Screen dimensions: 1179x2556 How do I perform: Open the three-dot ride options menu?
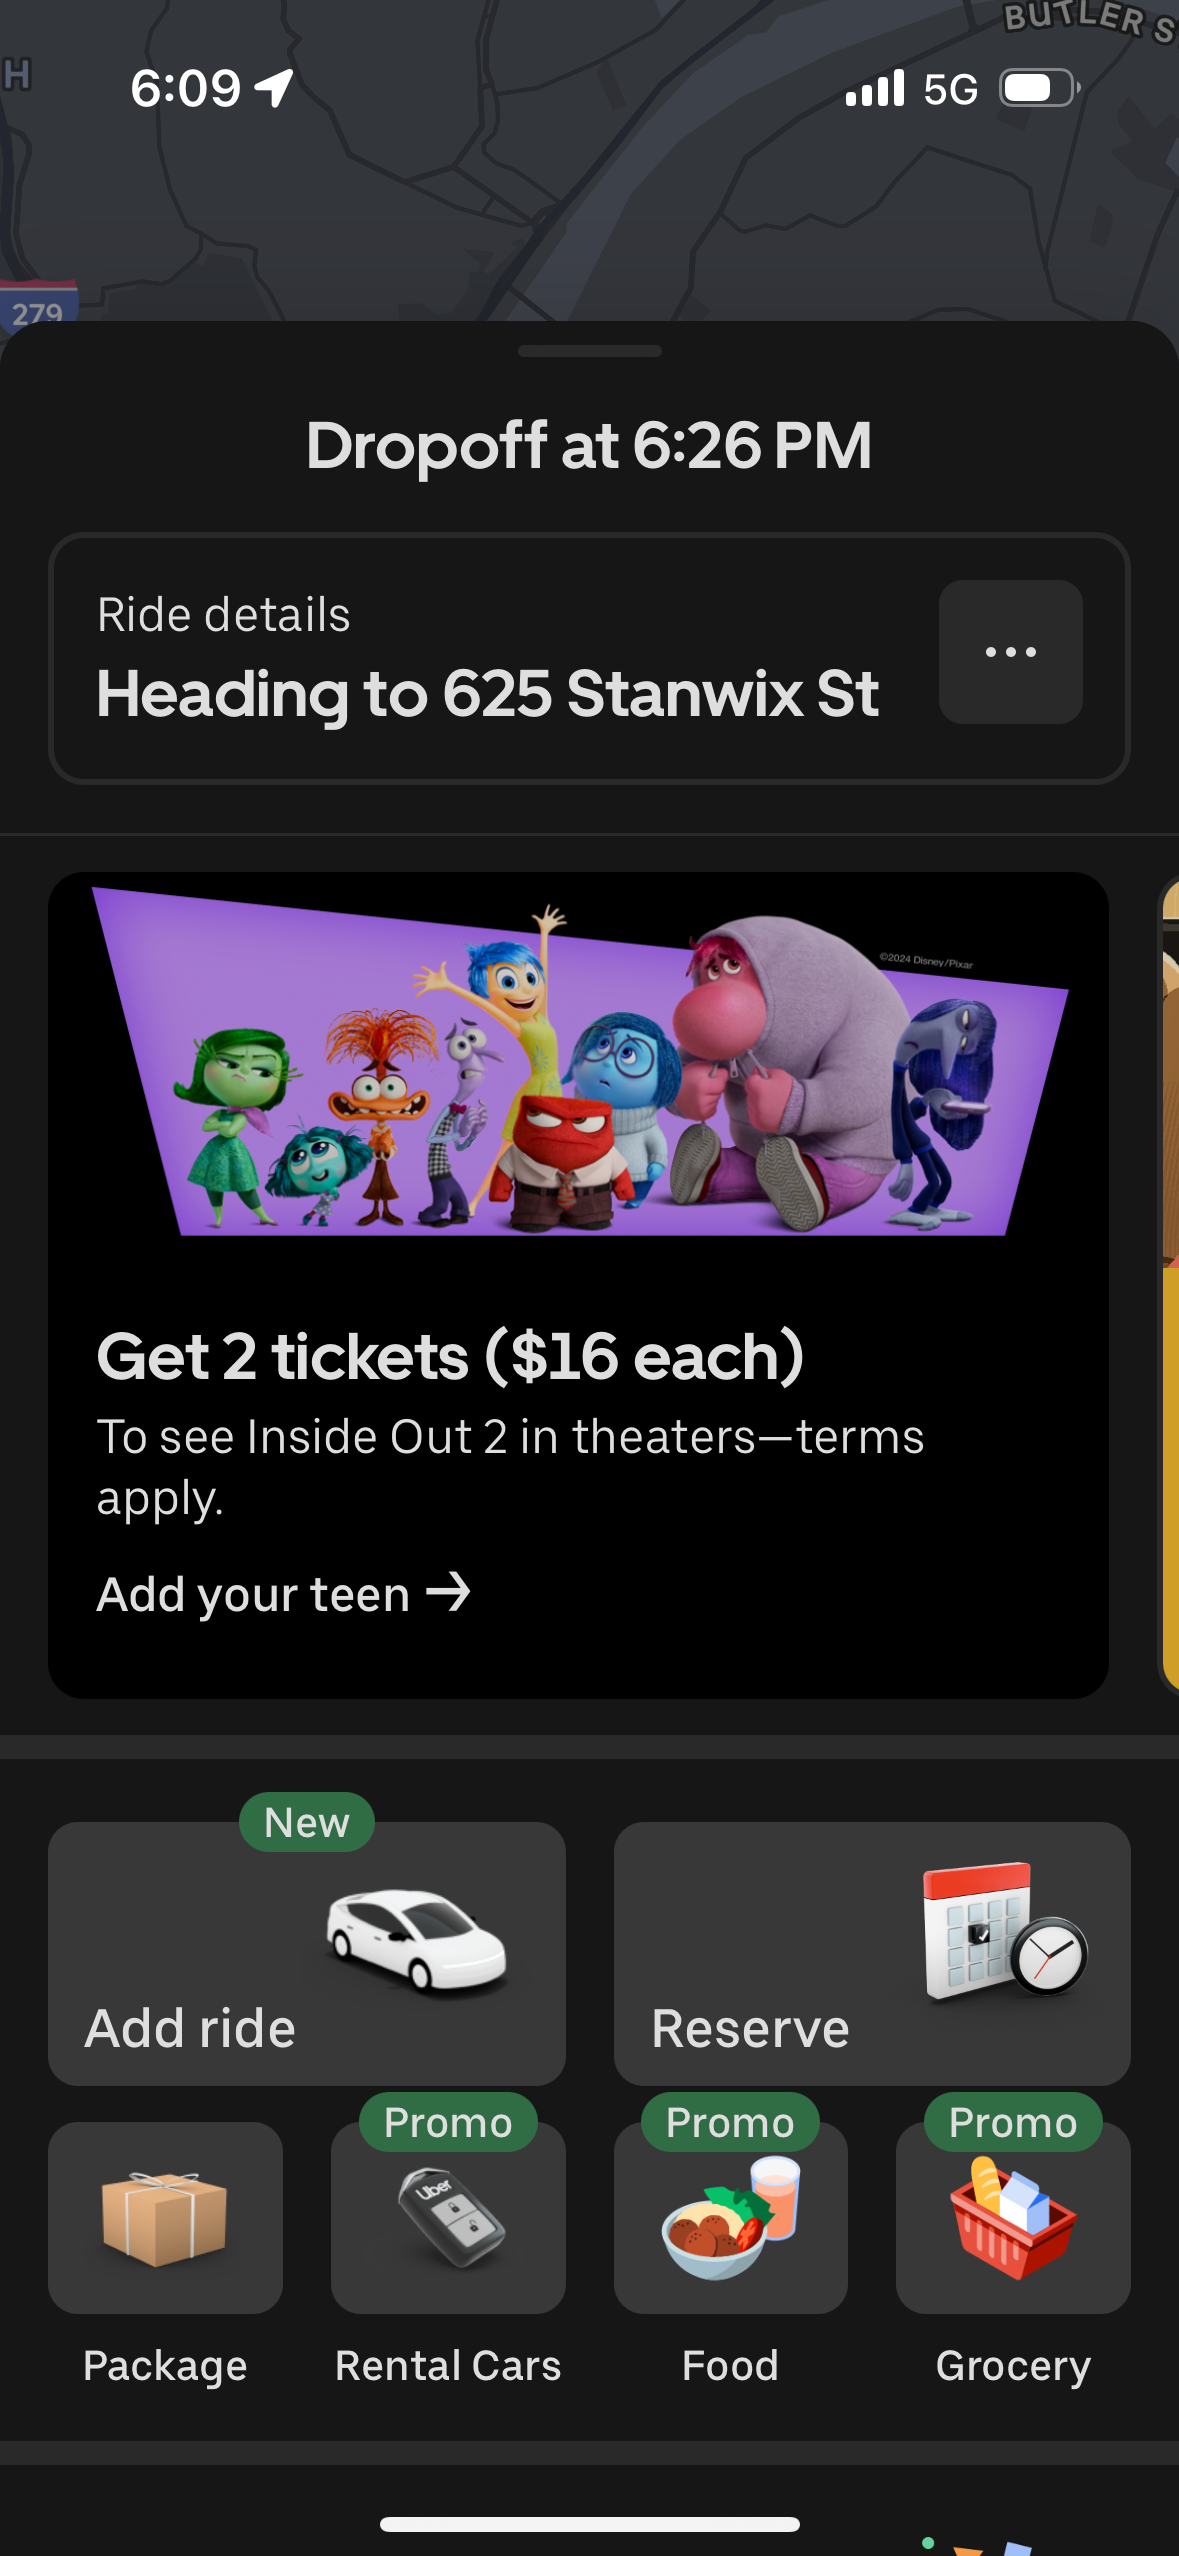click(1010, 652)
